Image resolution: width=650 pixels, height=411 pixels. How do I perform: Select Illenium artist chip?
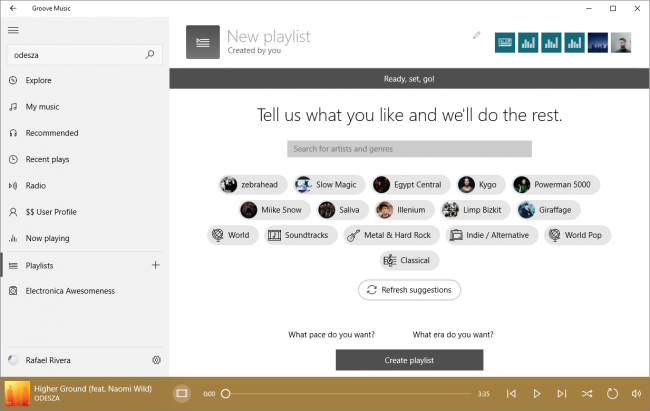[404, 210]
